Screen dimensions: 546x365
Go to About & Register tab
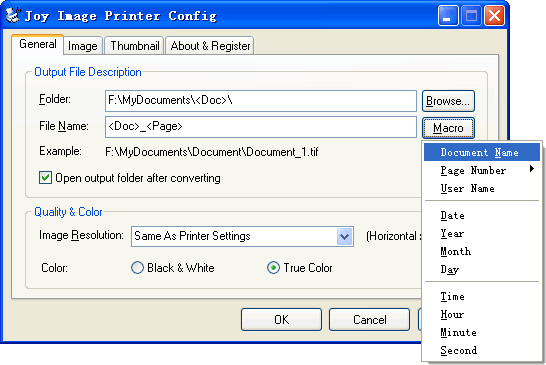click(210, 46)
